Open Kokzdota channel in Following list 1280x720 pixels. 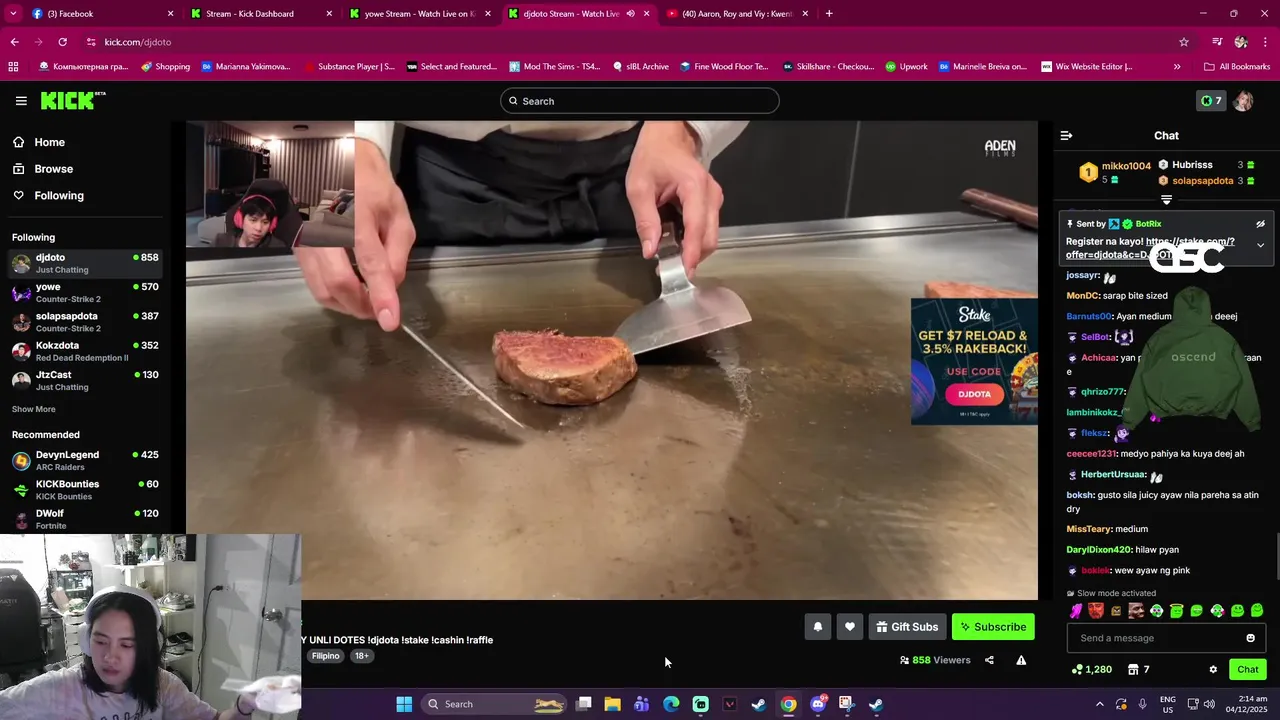coord(85,351)
